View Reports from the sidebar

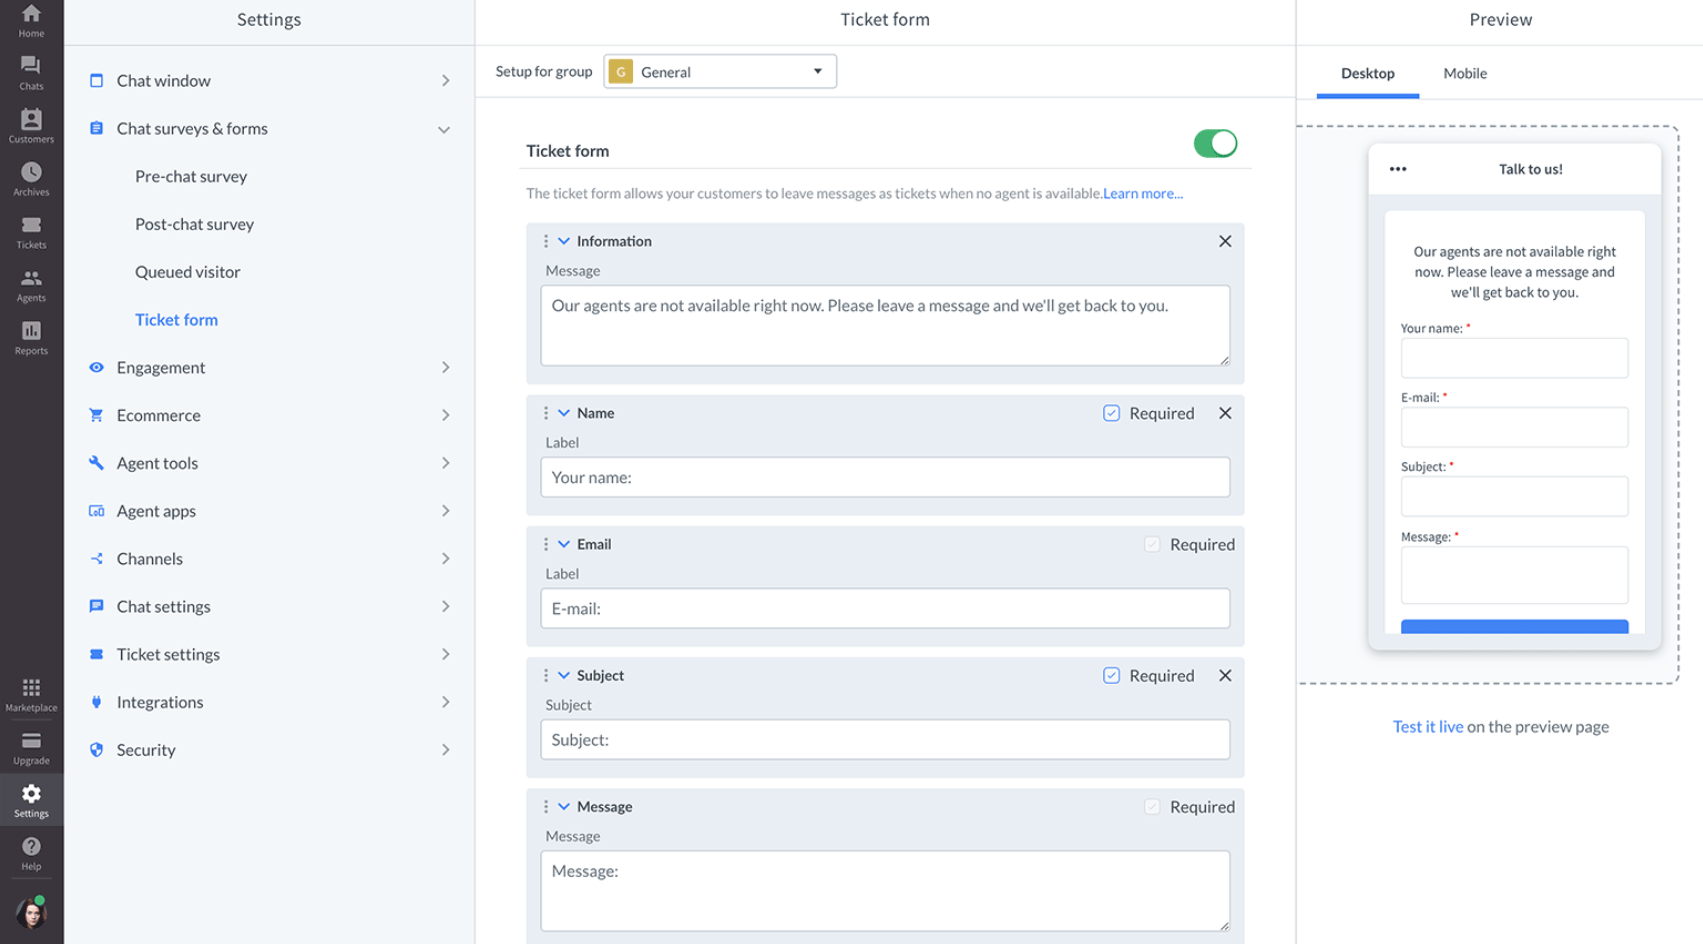click(x=31, y=337)
